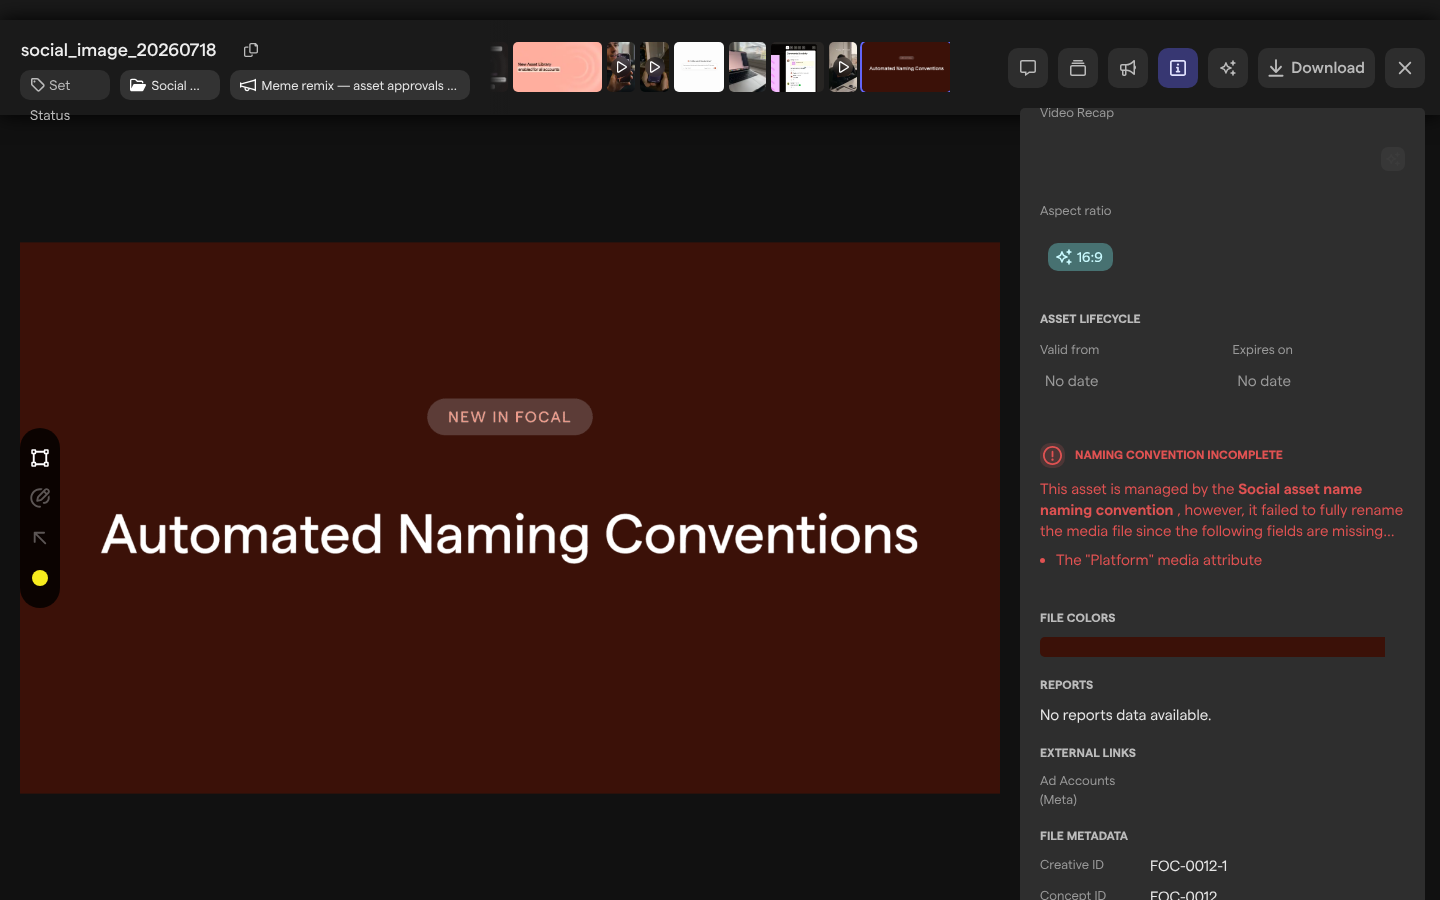Close the asset viewer
Image resolution: width=1440 pixels, height=900 pixels.
1405,68
